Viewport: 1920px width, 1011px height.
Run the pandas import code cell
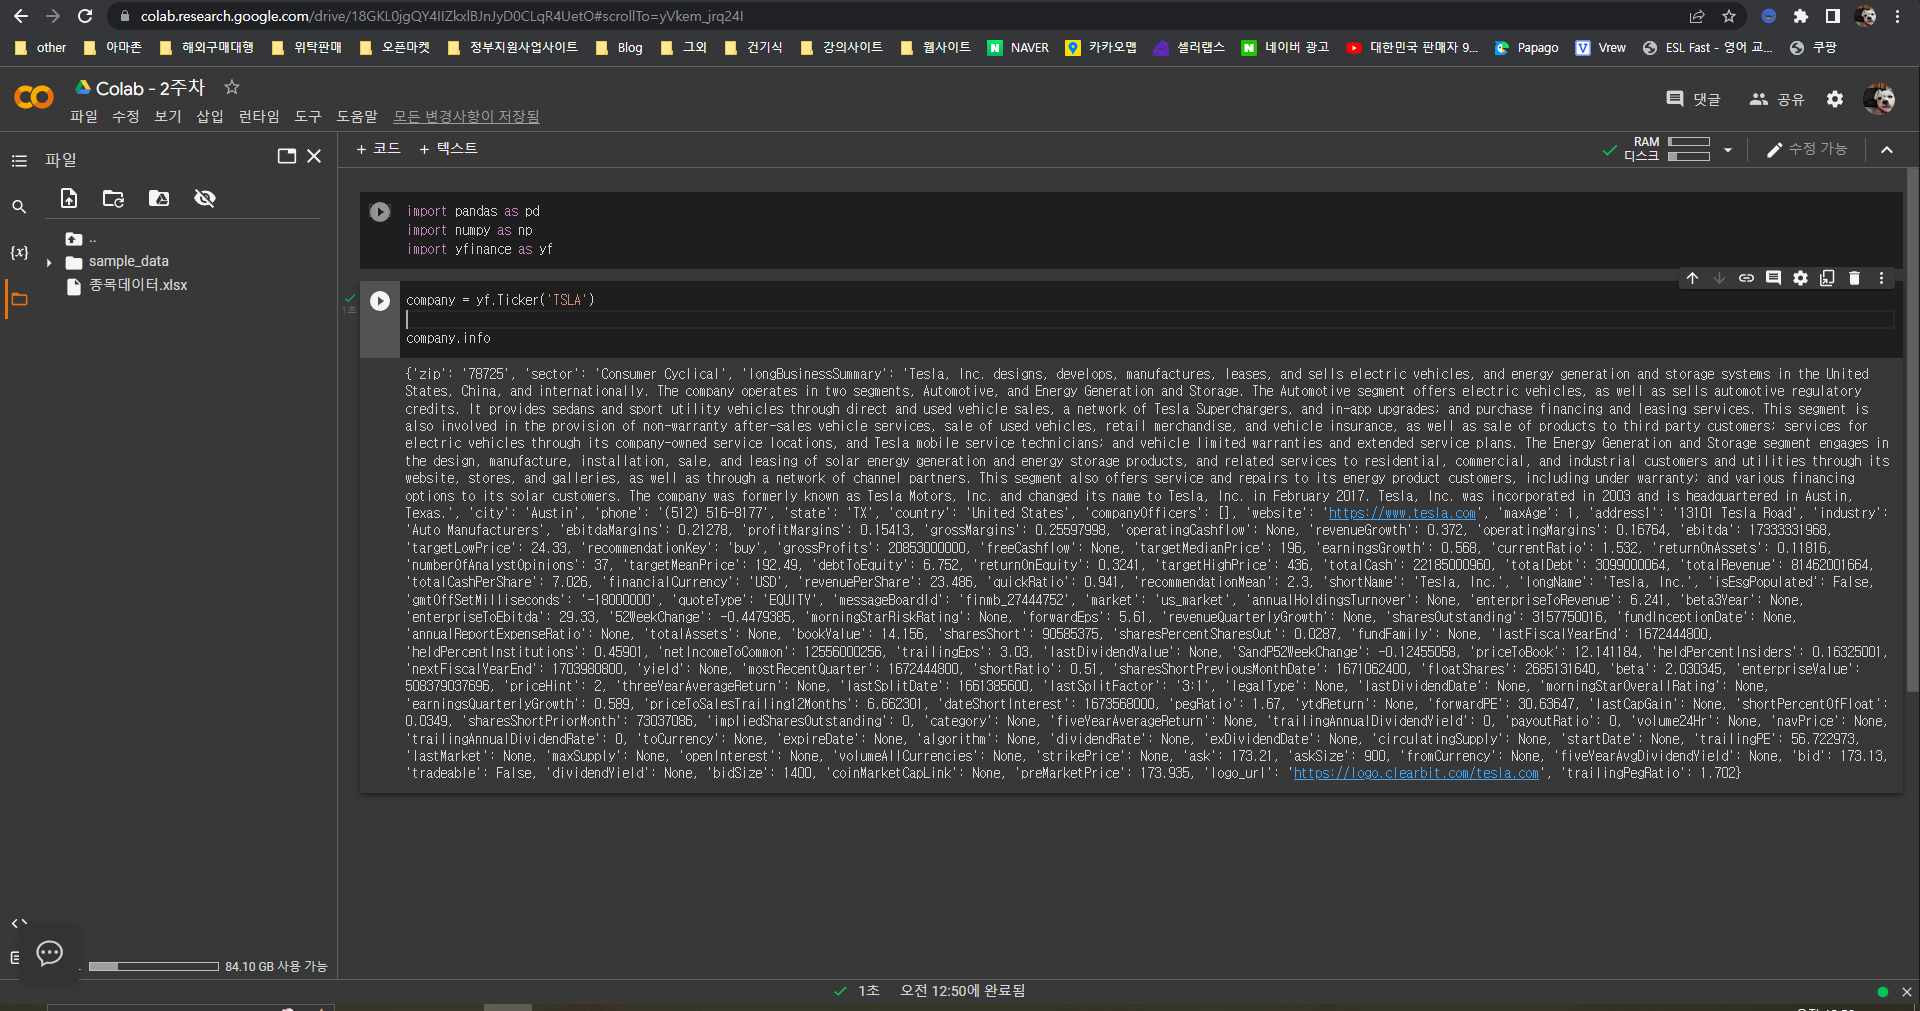pos(380,212)
